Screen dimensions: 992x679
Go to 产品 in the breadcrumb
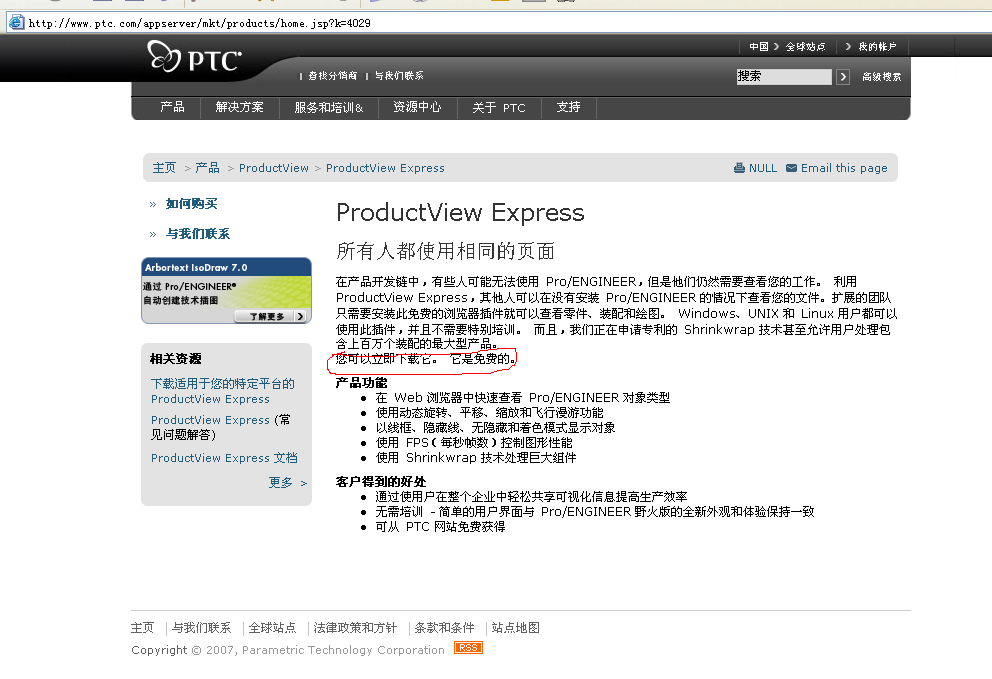pos(207,168)
